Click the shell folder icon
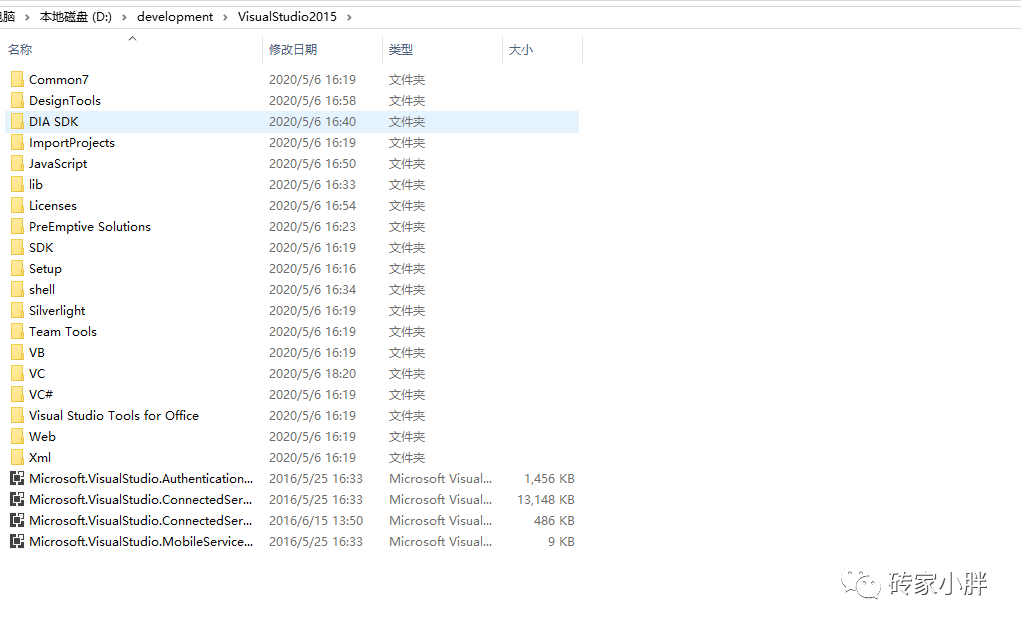 17,290
